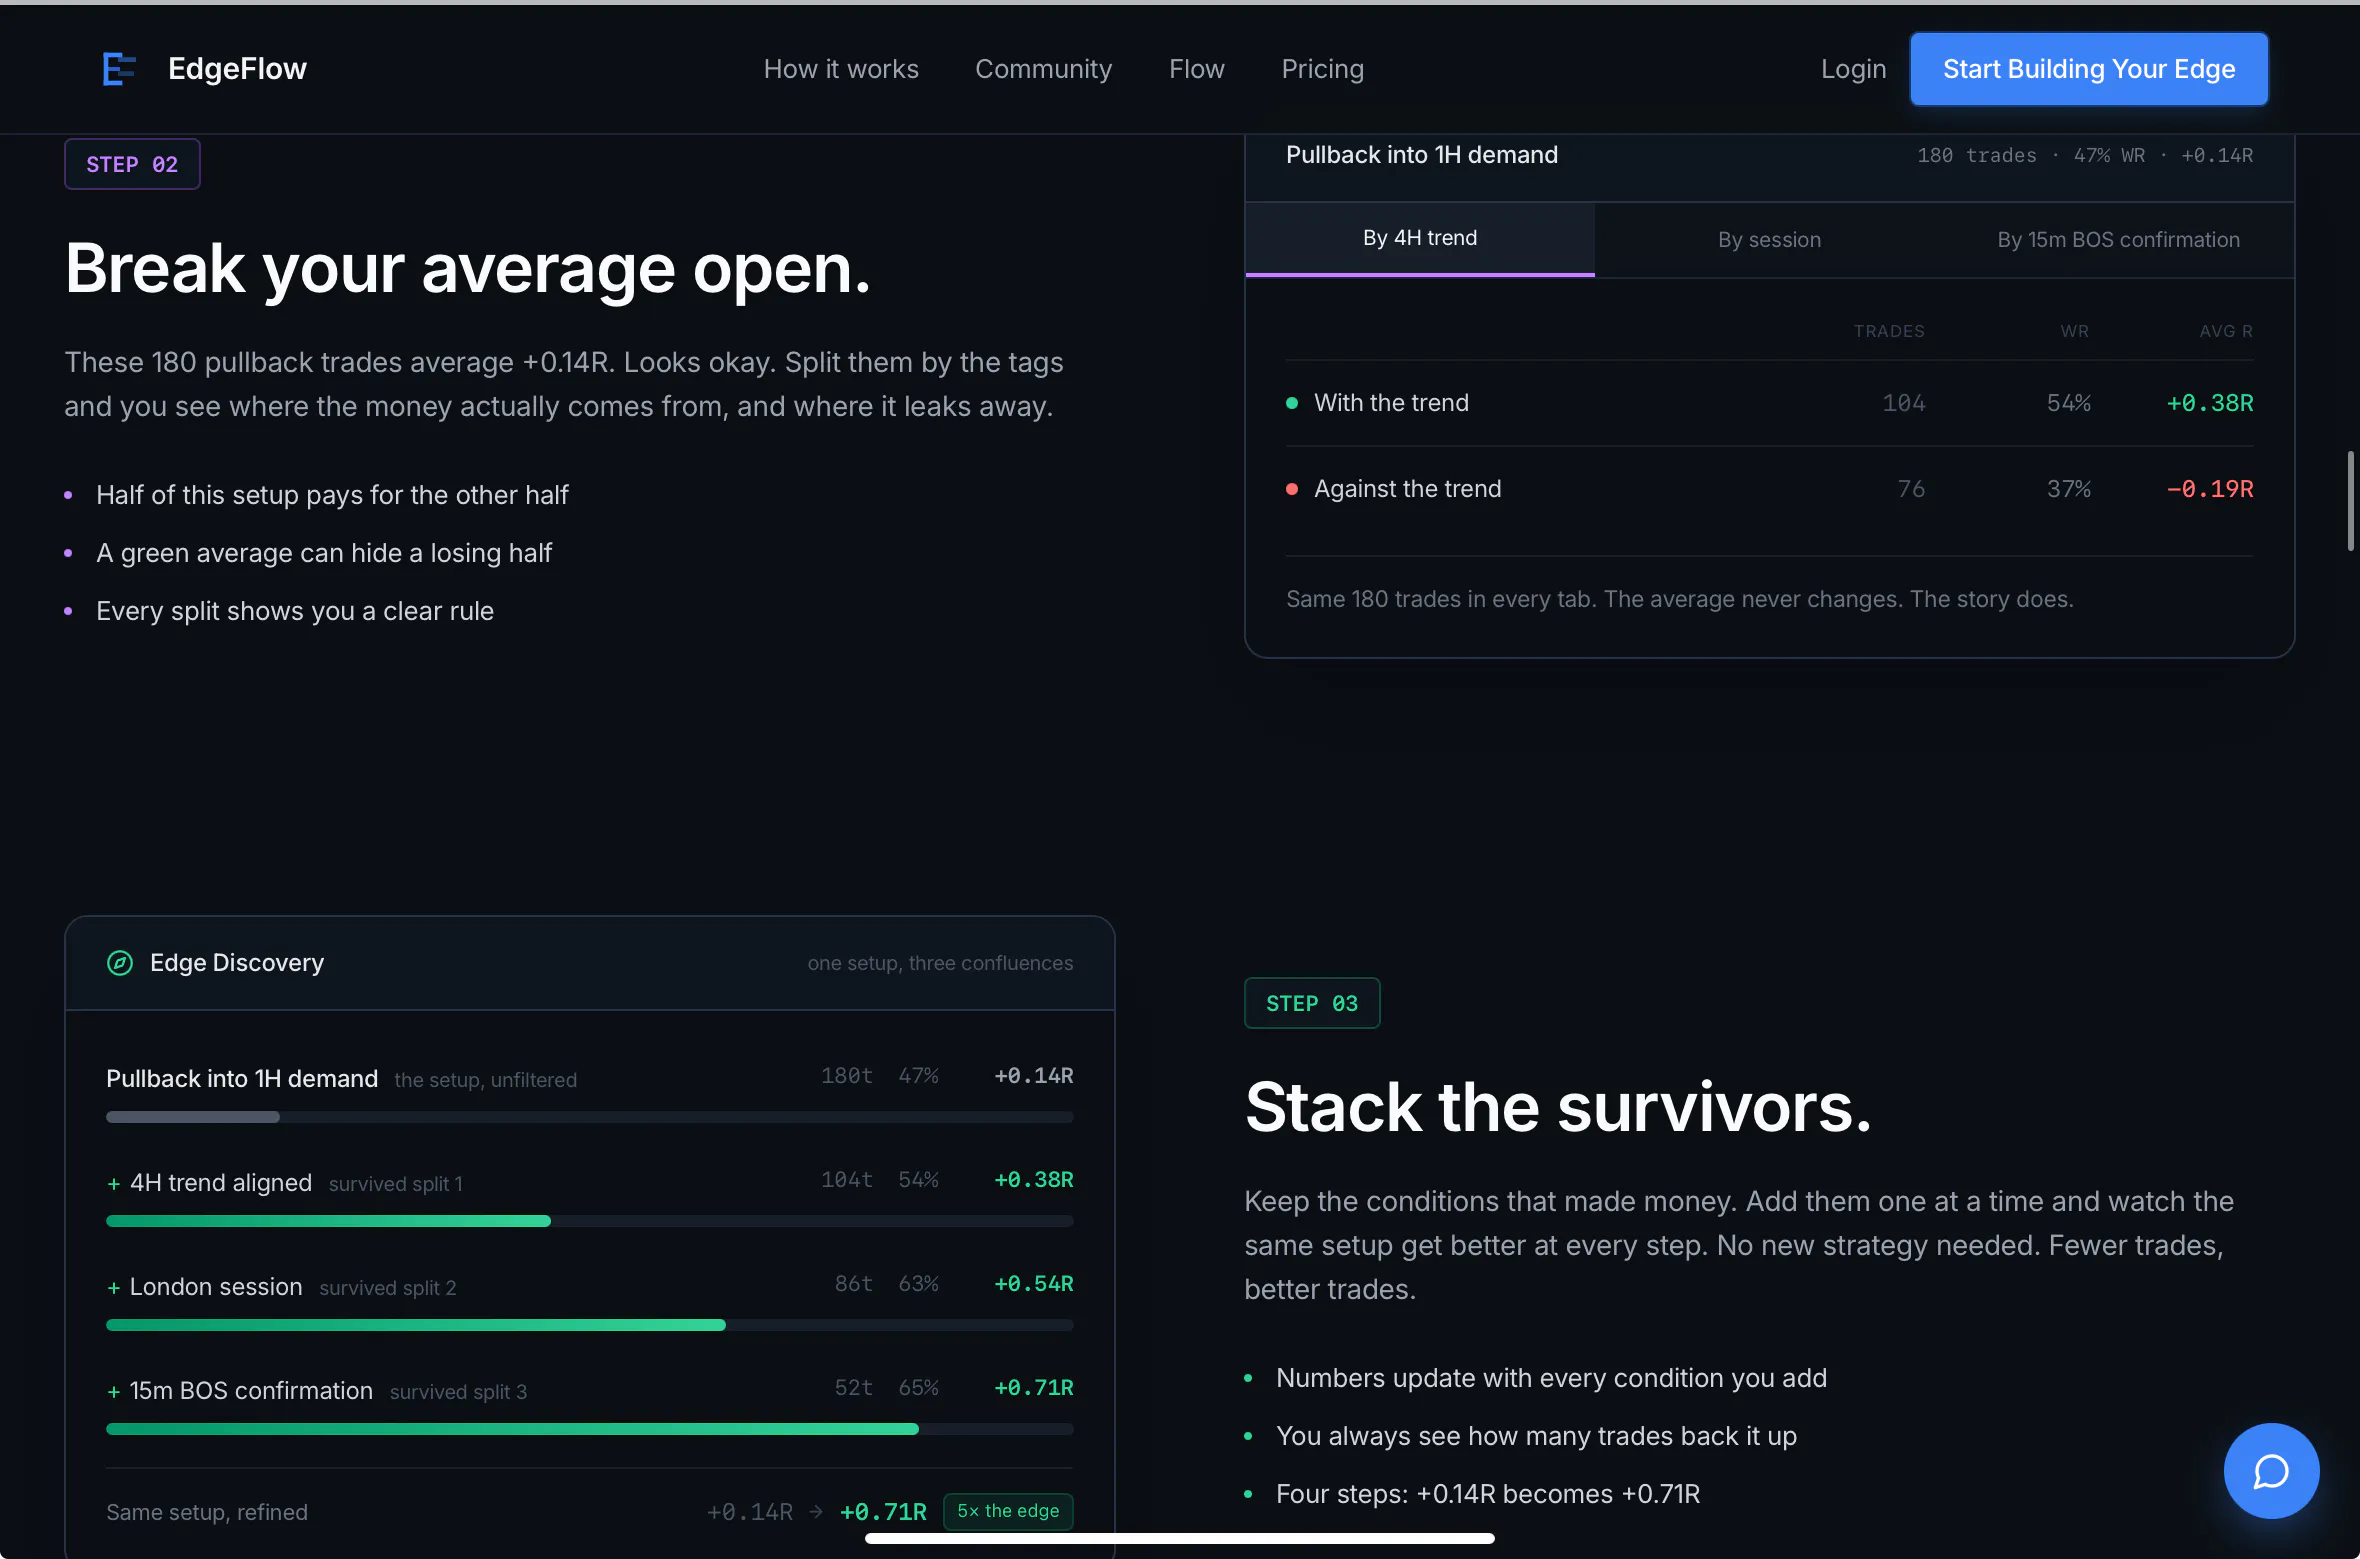Click the EdgeFlow logo icon
Screen dimensions: 2360x1559
click(120, 69)
